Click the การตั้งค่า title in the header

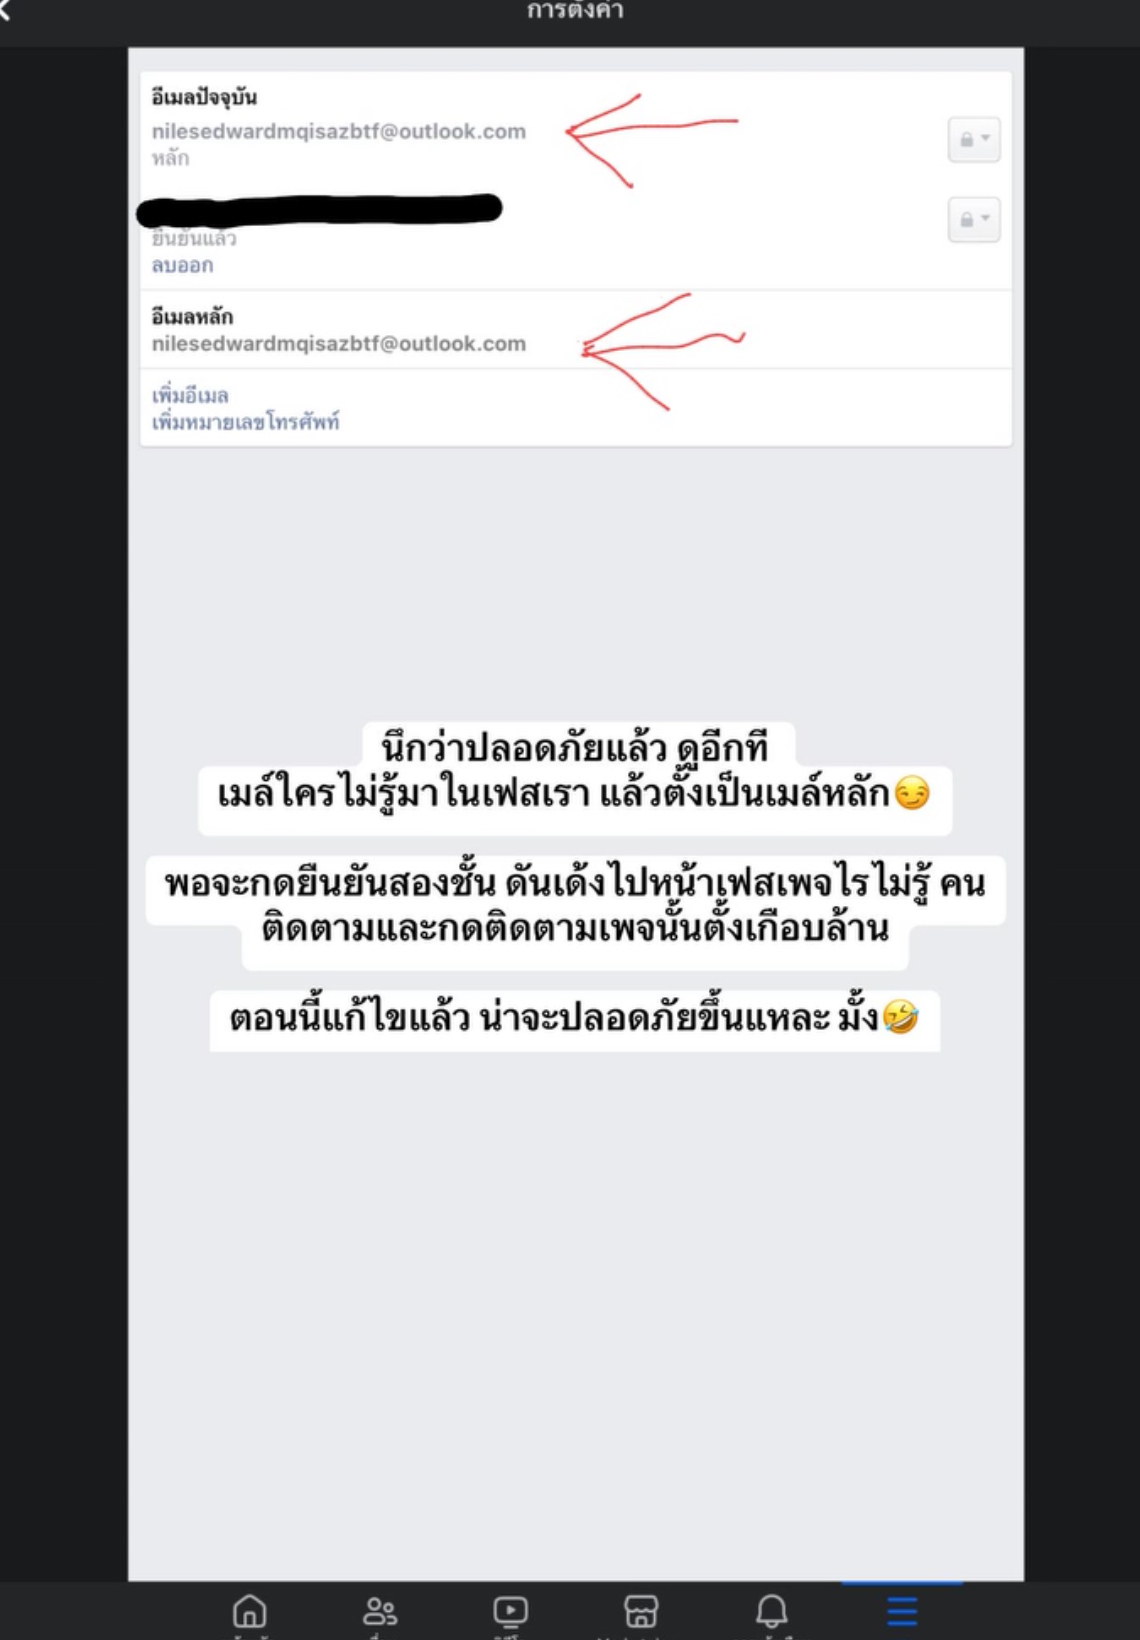[575, 11]
